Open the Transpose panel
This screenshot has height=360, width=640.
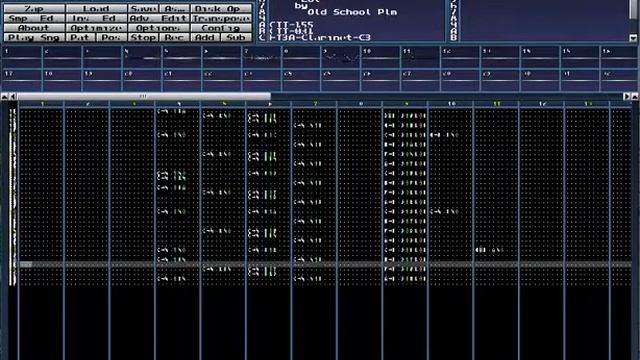[221, 18]
